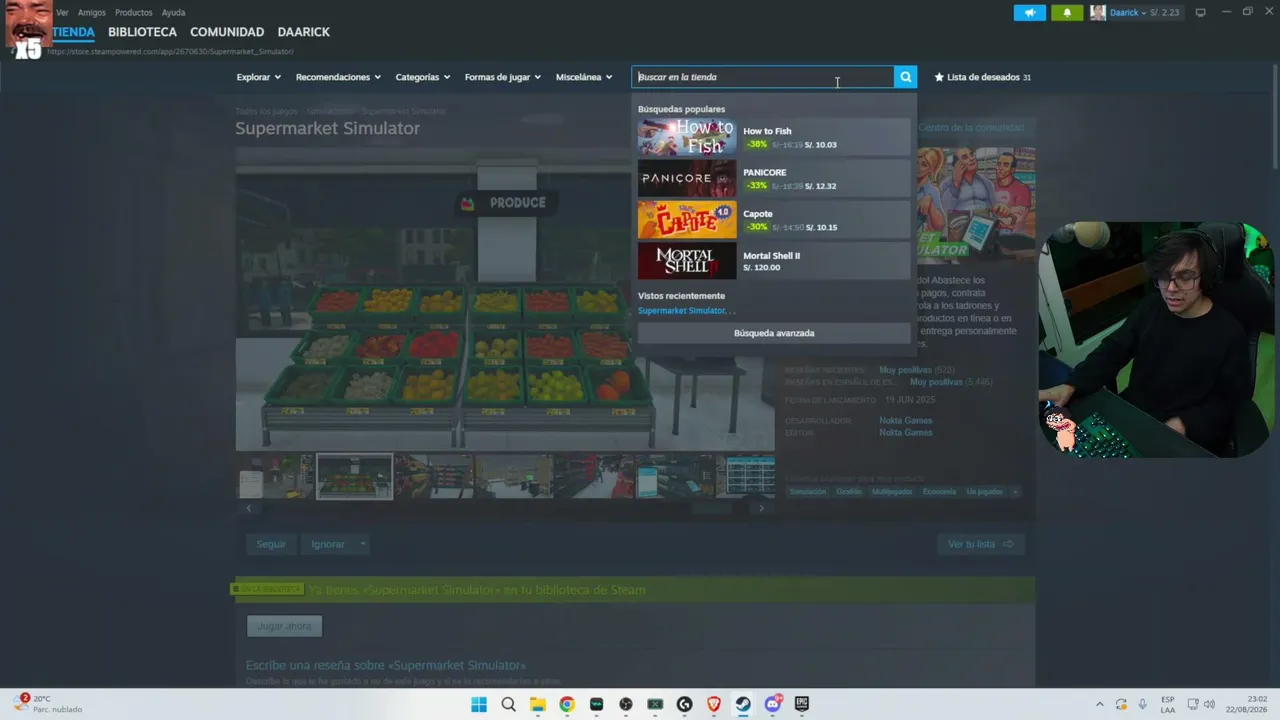Screen dimensions: 1280x720
Task: Click How to Fish price S/. 10.03
Action: pyautogui.click(x=821, y=145)
